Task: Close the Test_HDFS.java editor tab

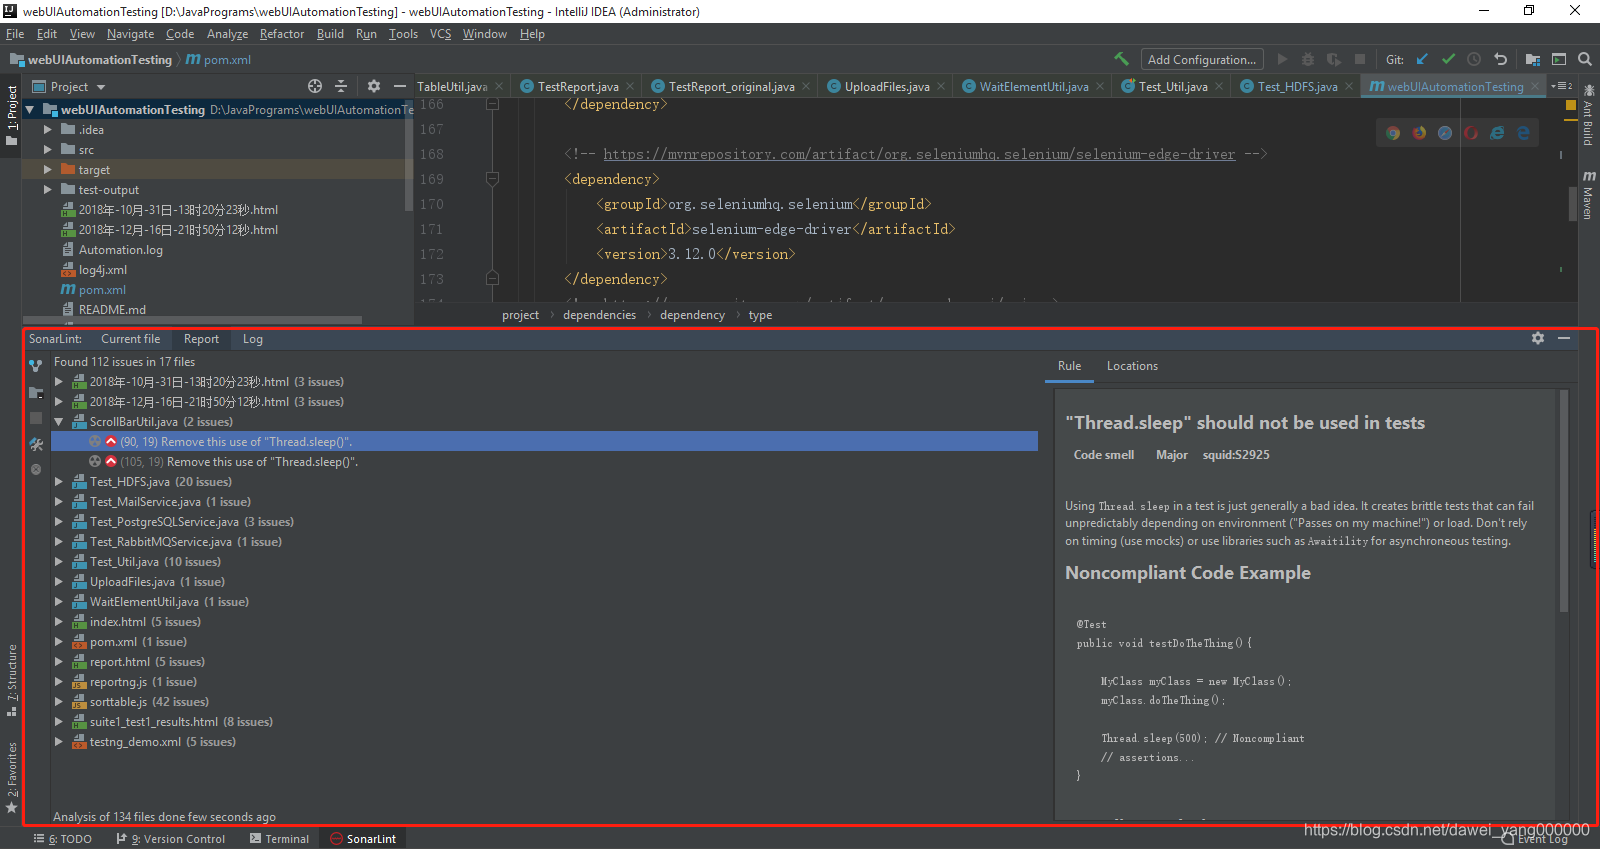Action: tap(1349, 87)
